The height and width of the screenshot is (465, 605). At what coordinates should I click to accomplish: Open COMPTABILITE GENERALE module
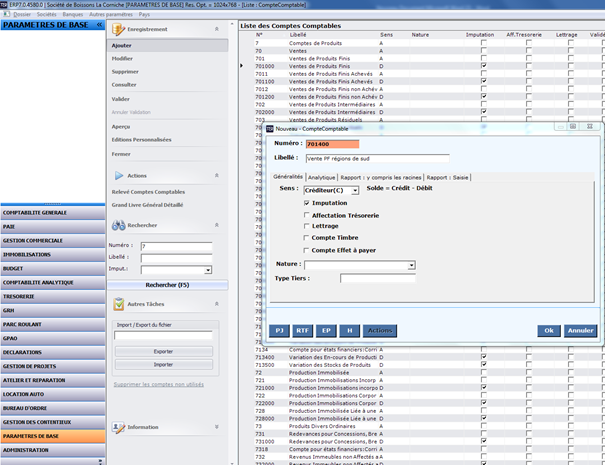click(52, 213)
